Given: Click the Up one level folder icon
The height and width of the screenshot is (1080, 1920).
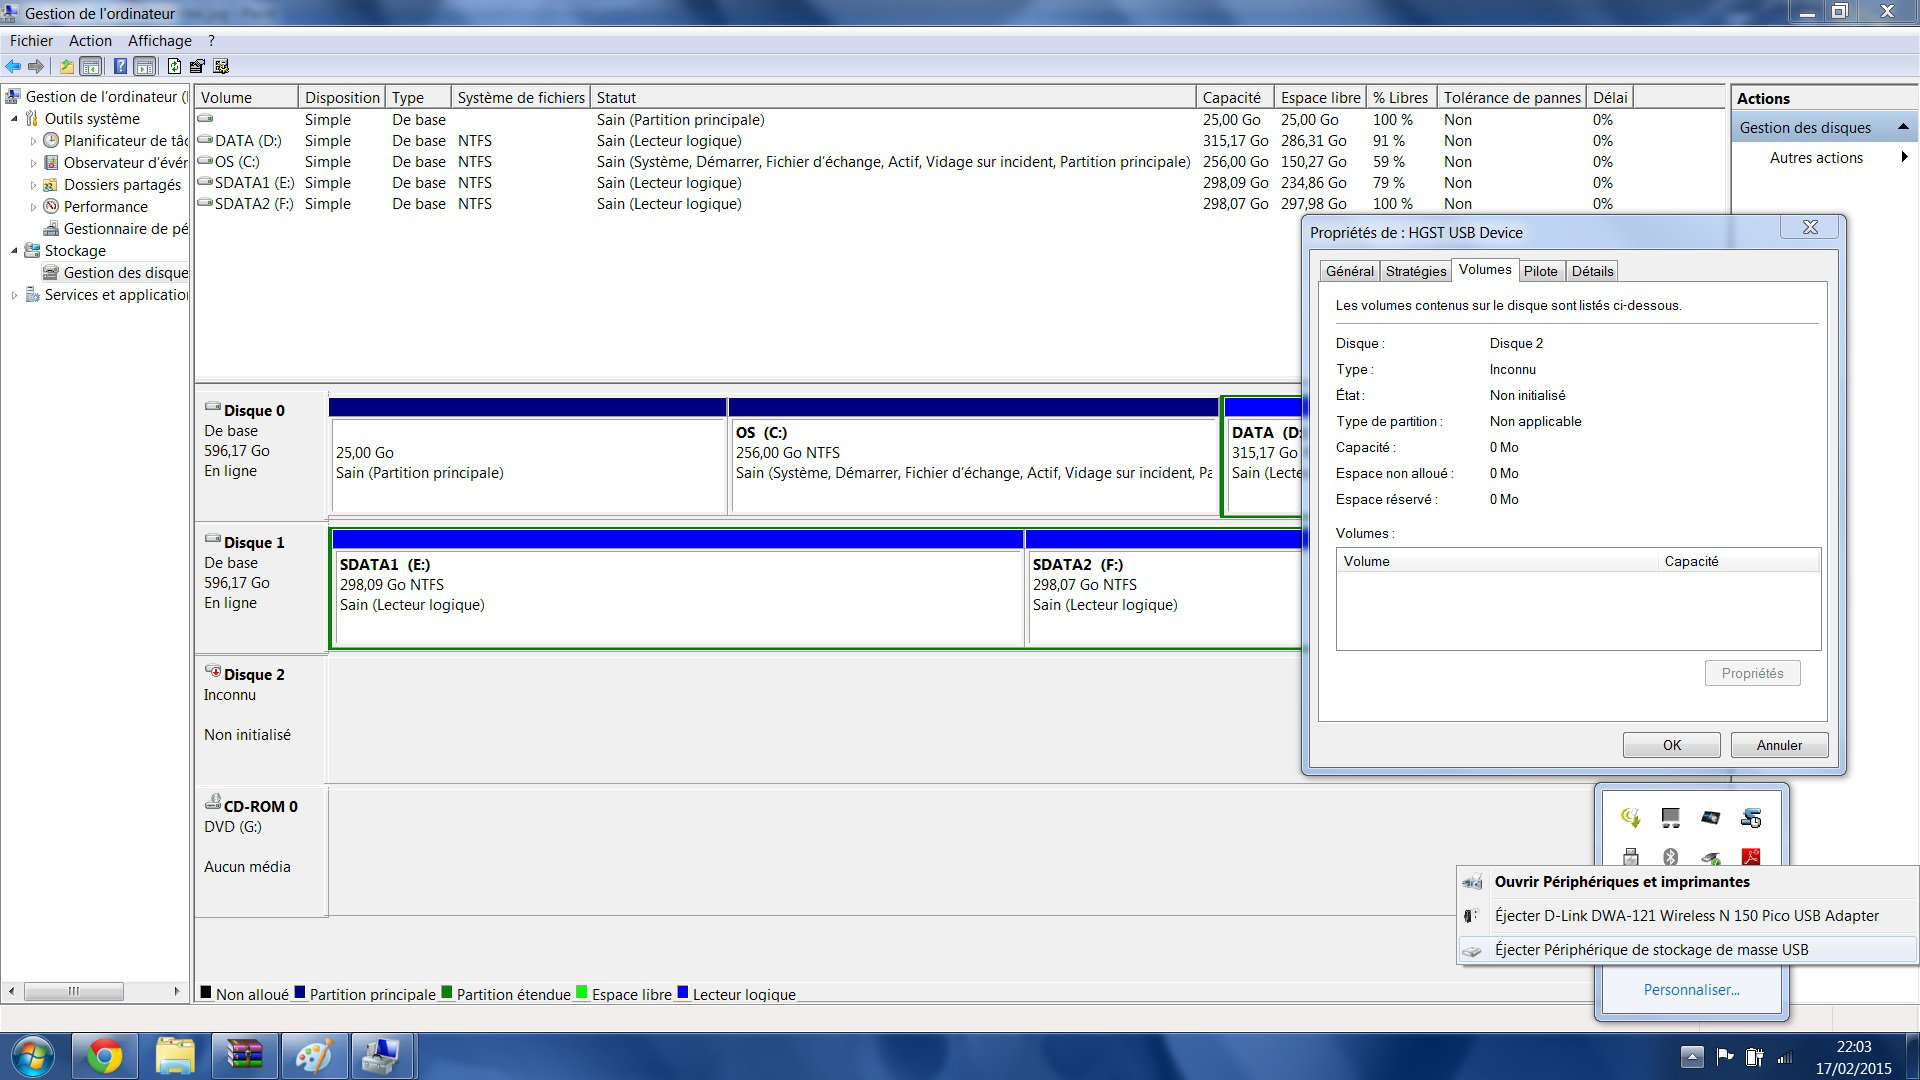Looking at the screenshot, I should coord(66,66).
